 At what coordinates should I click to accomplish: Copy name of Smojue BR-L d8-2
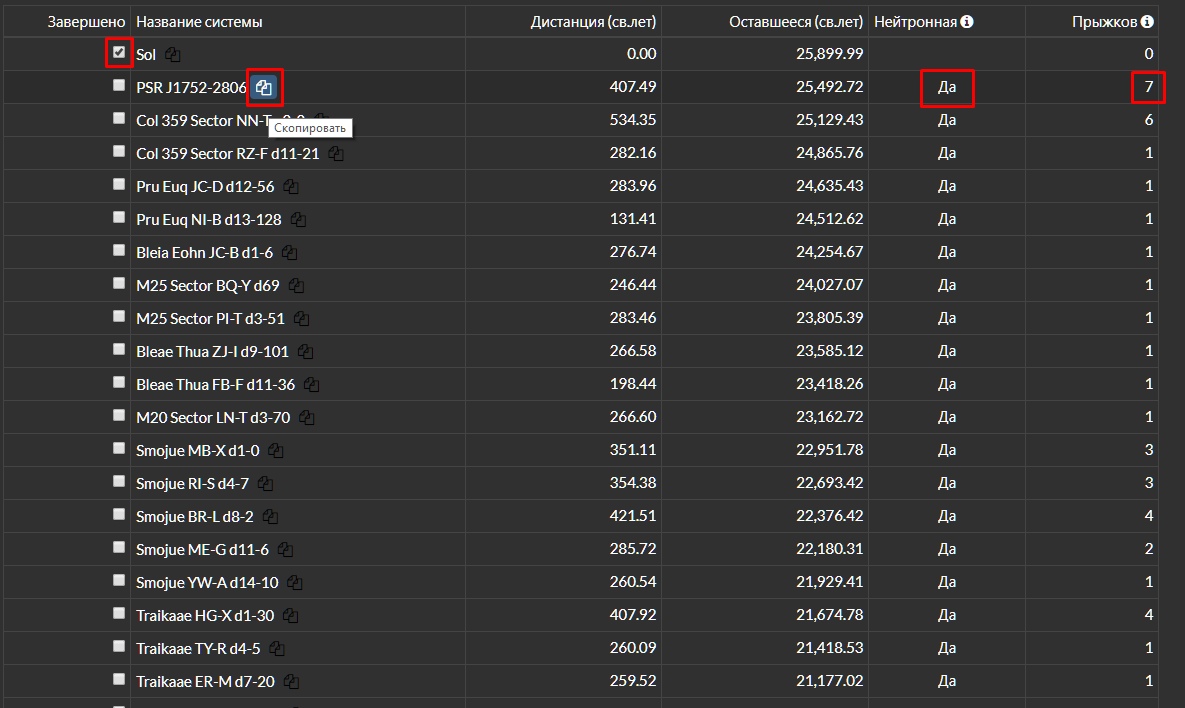[x=271, y=517]
